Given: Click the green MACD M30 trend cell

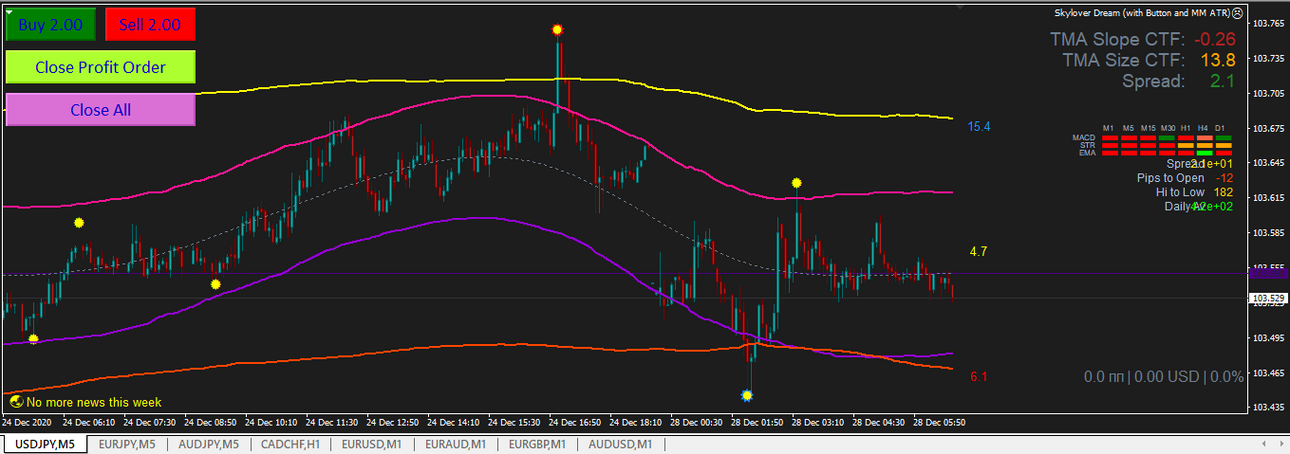Looking at the screenshot, I should [x=1167, y=138].
